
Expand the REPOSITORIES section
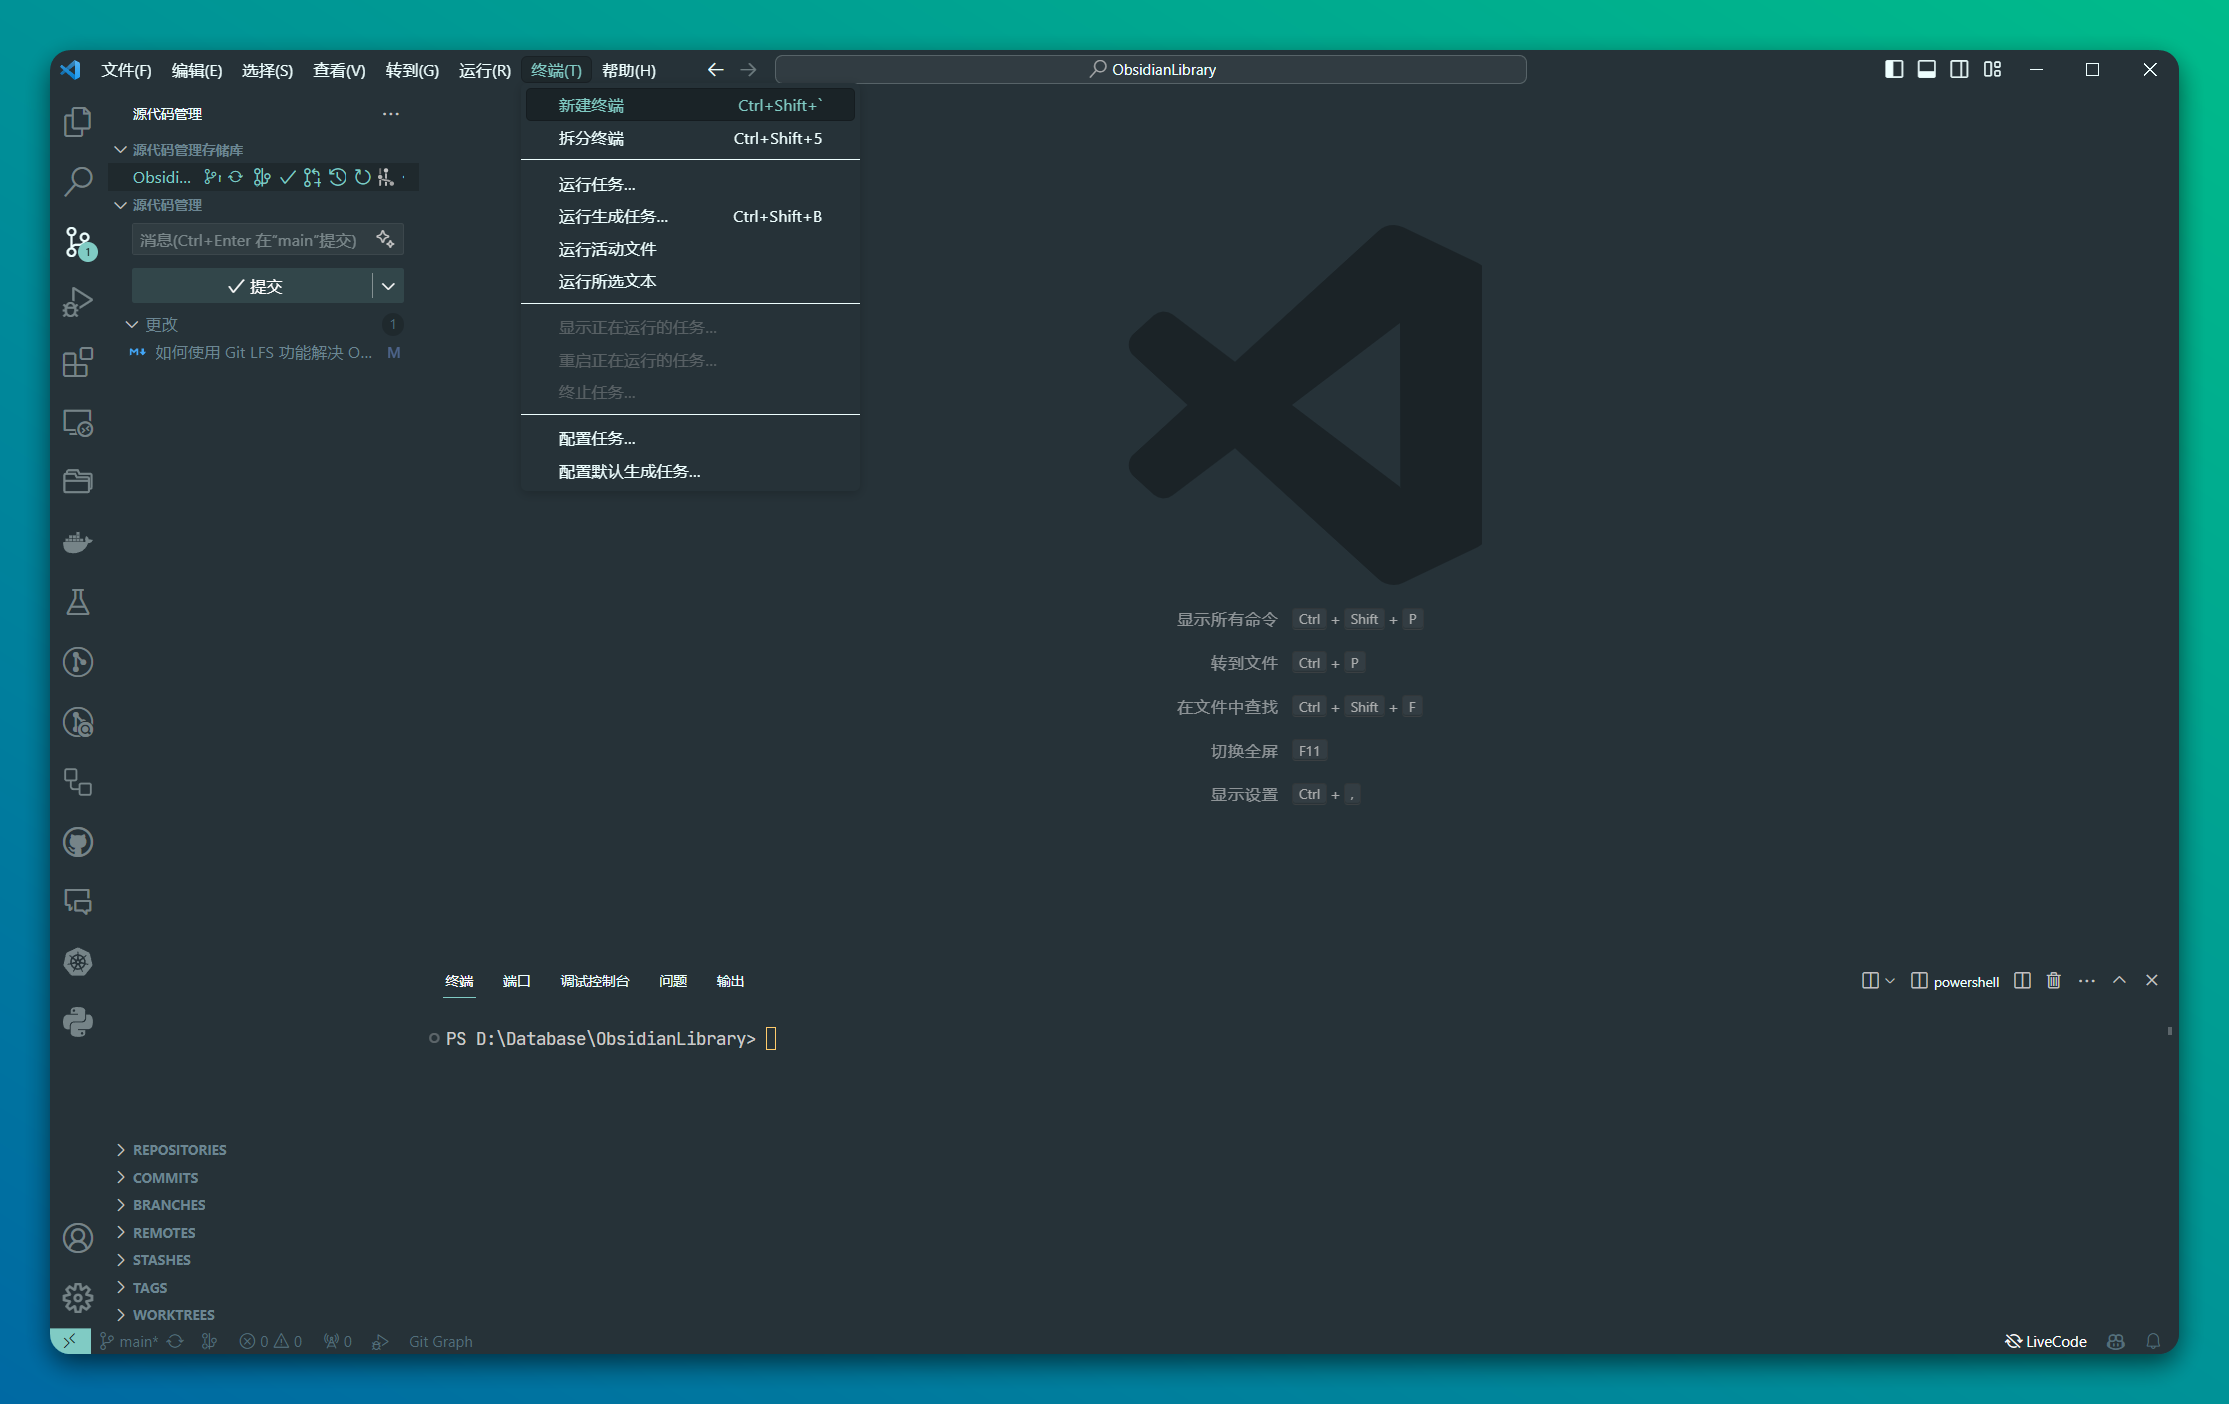tap(179, 1150)
